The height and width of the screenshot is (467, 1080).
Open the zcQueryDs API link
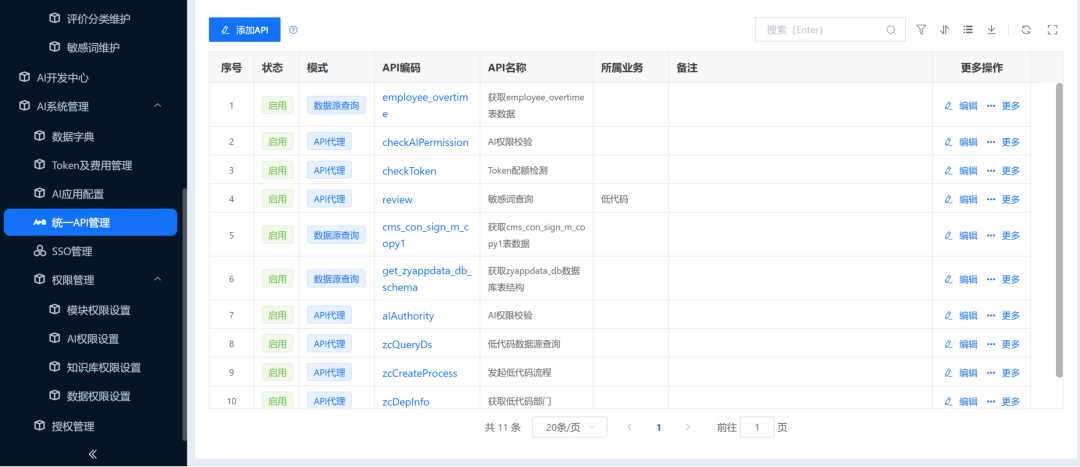click(x=407, y=344)
